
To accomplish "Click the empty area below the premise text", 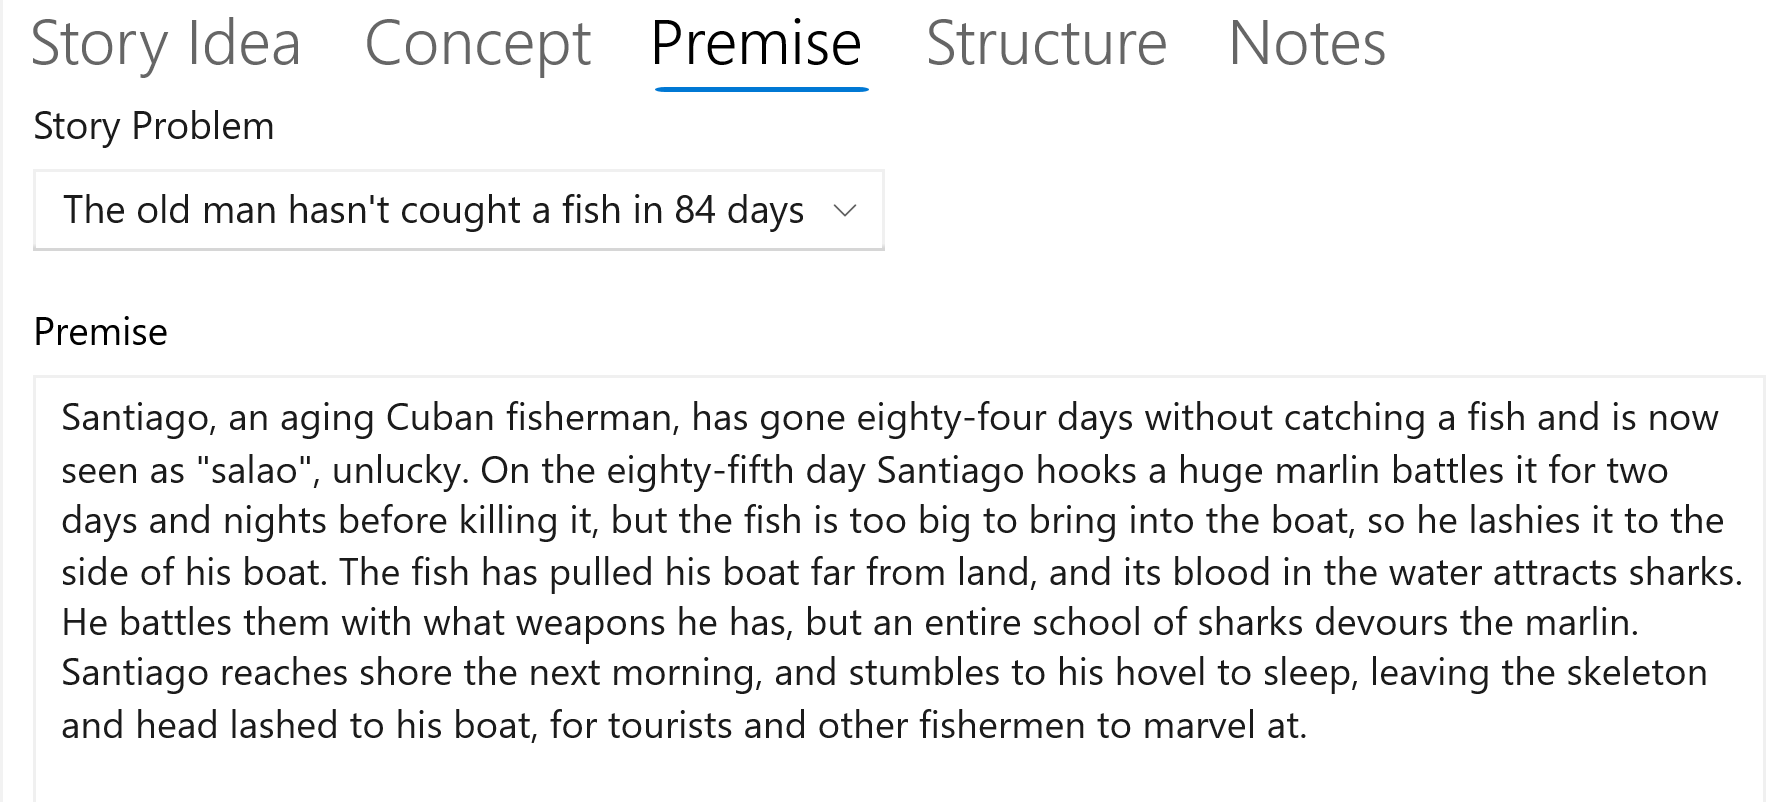I will click(898, 774).
